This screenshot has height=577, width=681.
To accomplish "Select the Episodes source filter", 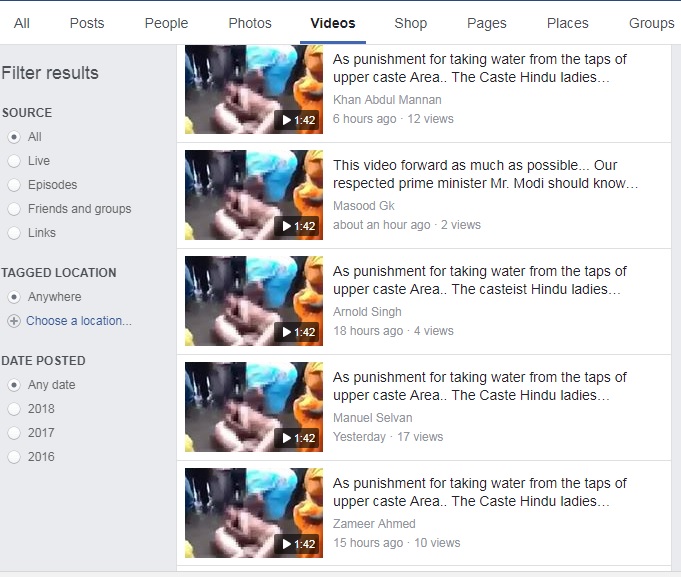I will [14, 185].
